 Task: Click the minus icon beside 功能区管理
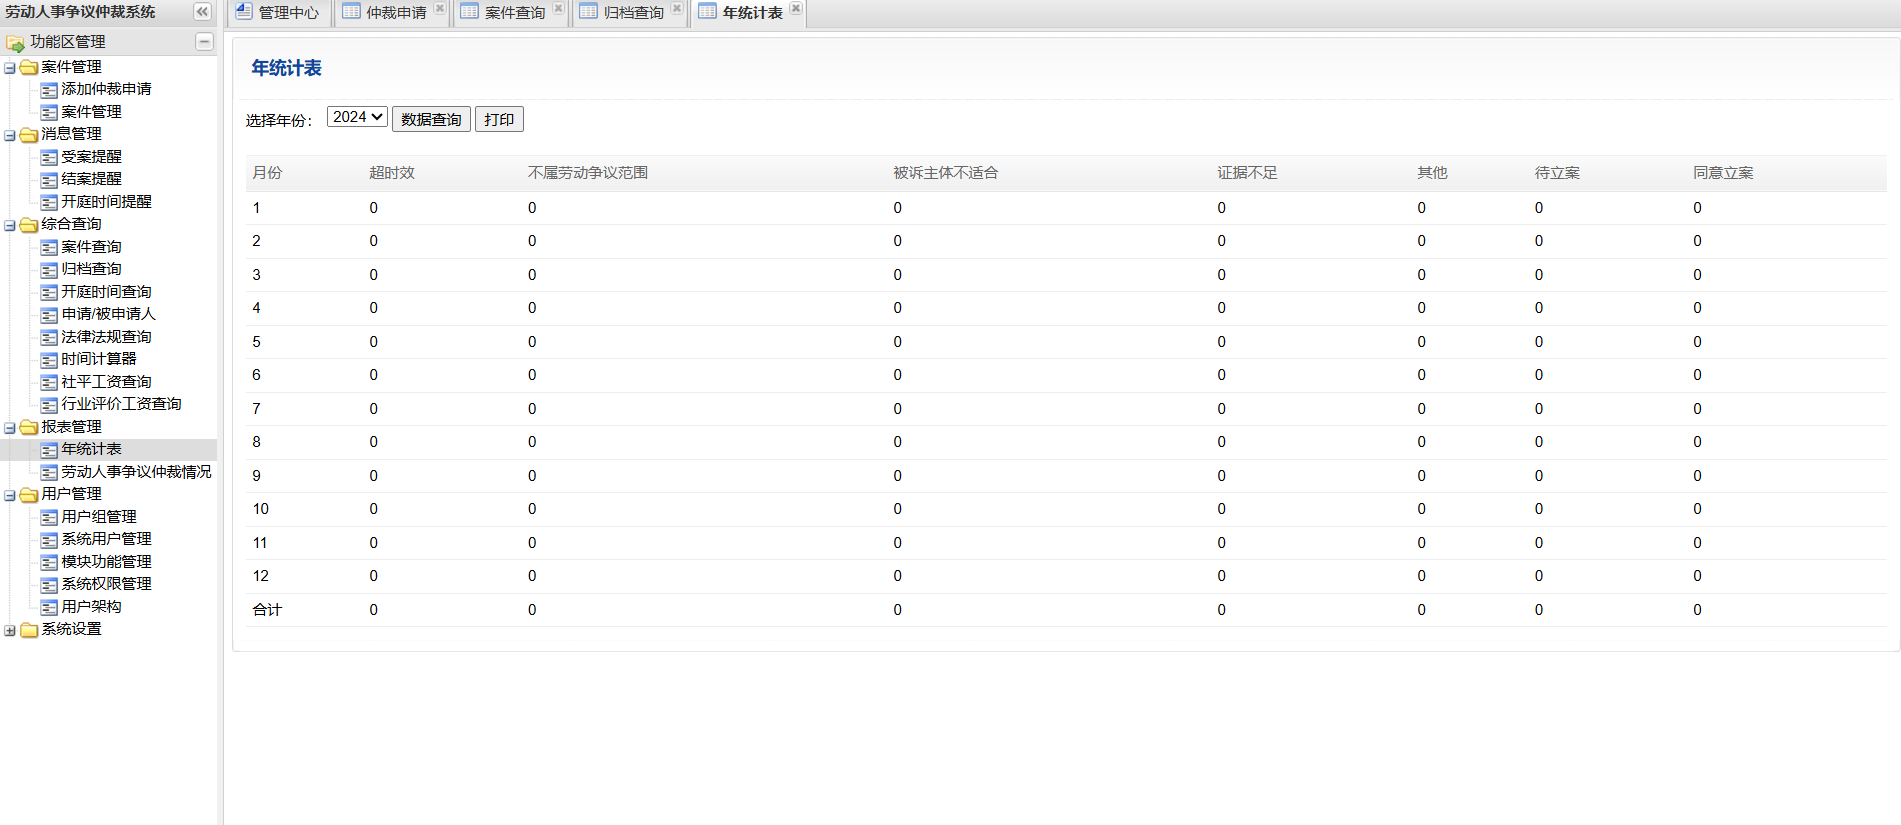pyautogui.click(x=204, y=41)
